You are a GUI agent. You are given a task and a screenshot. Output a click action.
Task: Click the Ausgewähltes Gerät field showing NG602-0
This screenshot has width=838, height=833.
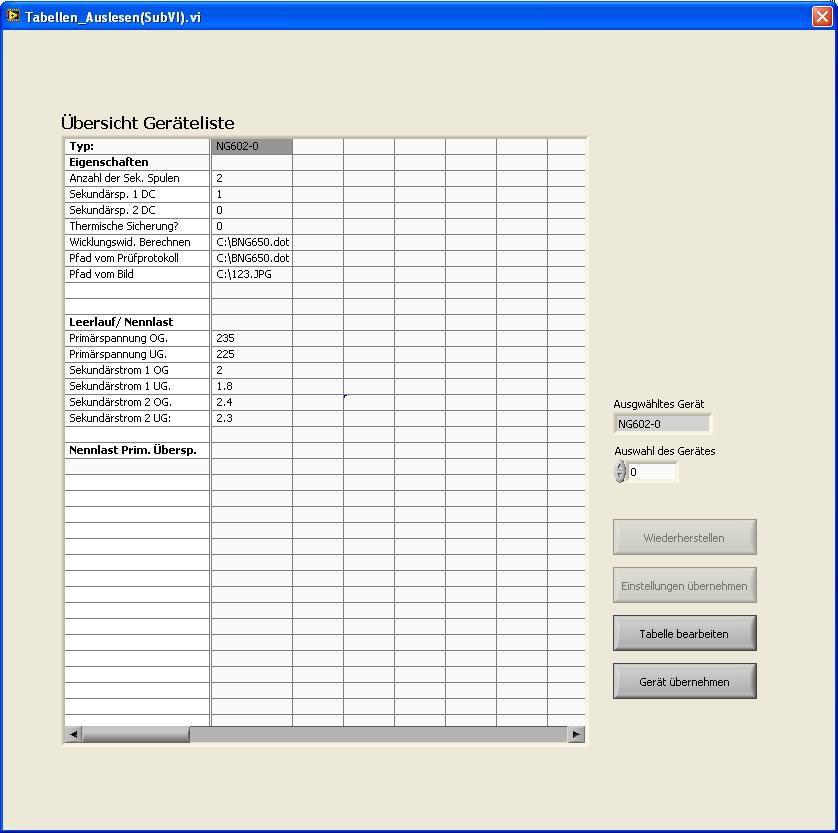pos(662,424)
